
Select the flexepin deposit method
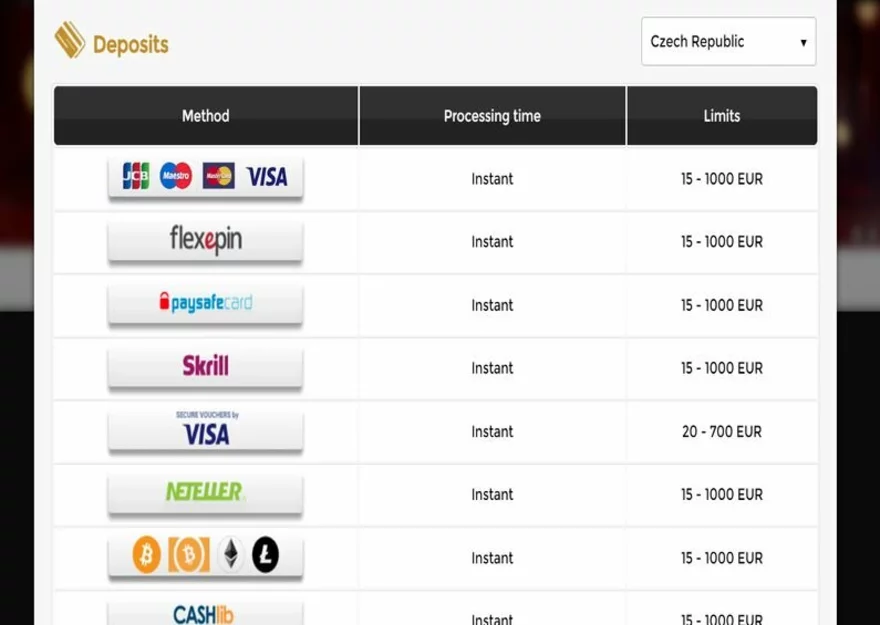205,241
